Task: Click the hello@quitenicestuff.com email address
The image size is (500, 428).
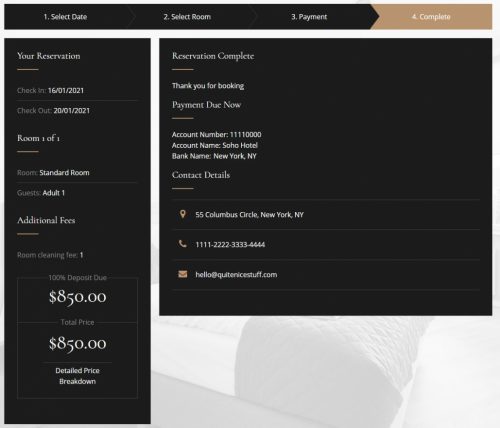Action: tap(236, 275)
